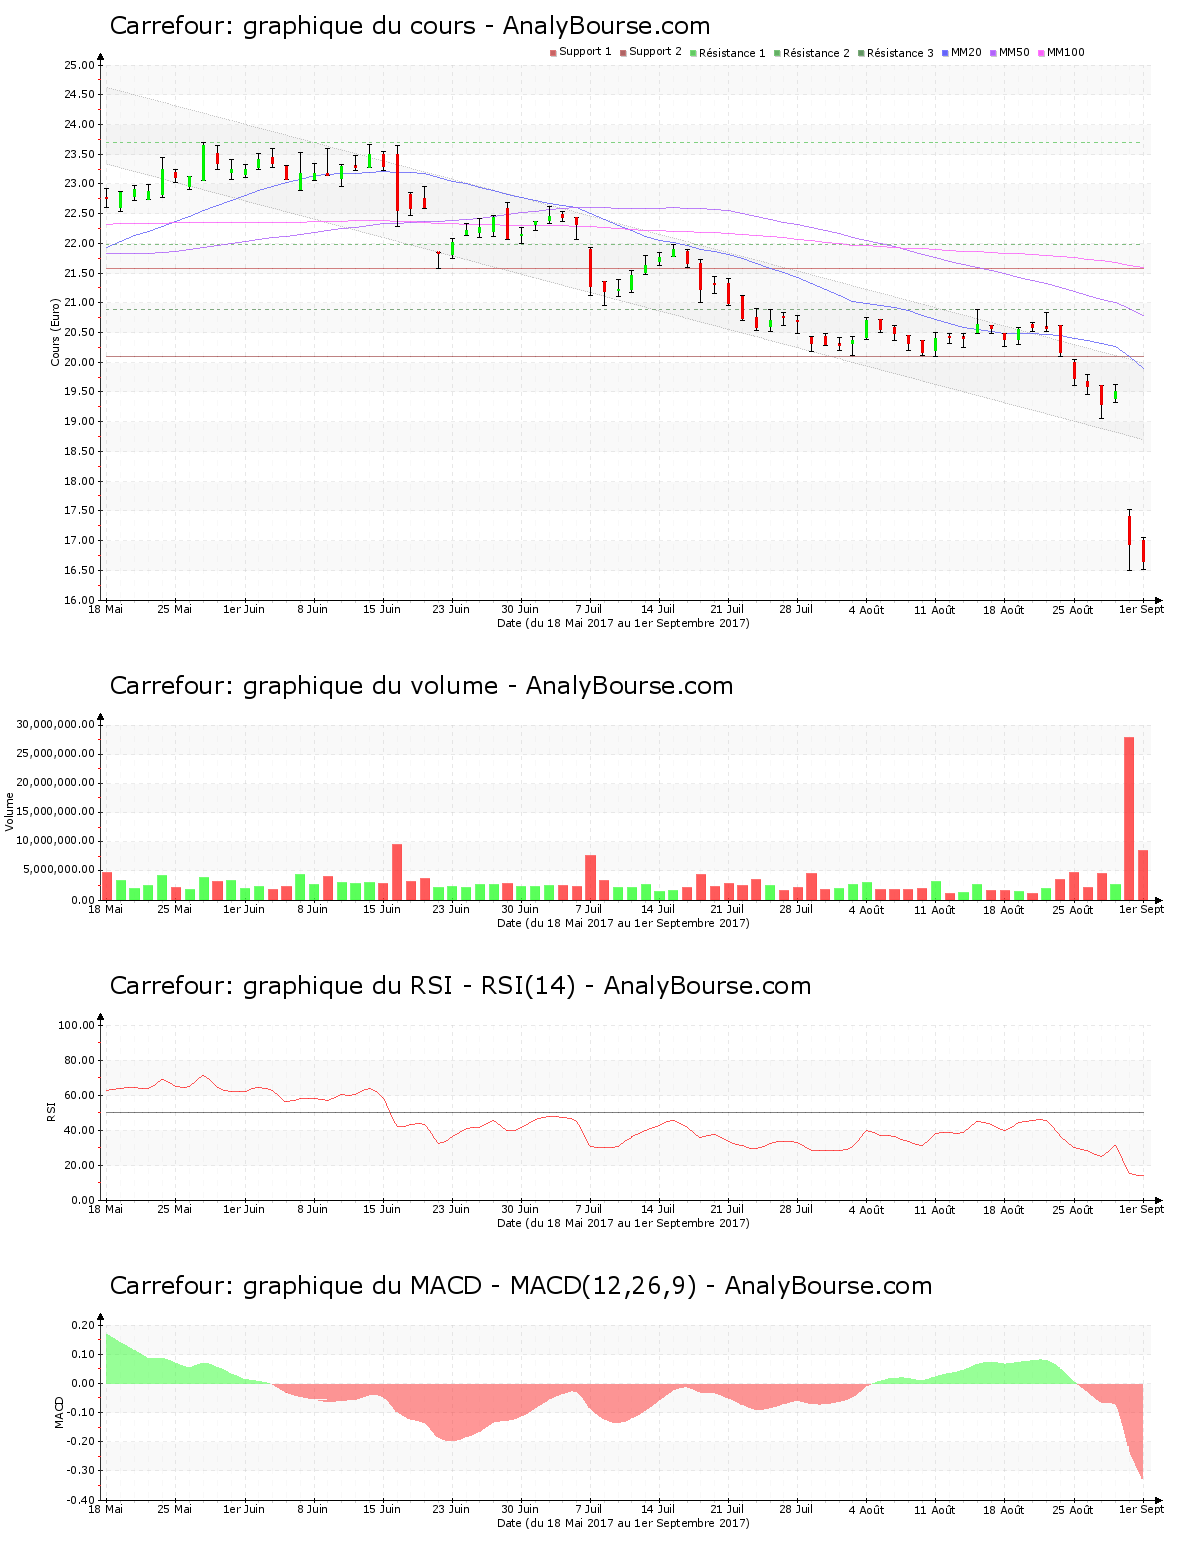This screenshot has width=1200, height=1550.
Task: Select the Résistance 3 legend entry
Action: tap(899, 53)
